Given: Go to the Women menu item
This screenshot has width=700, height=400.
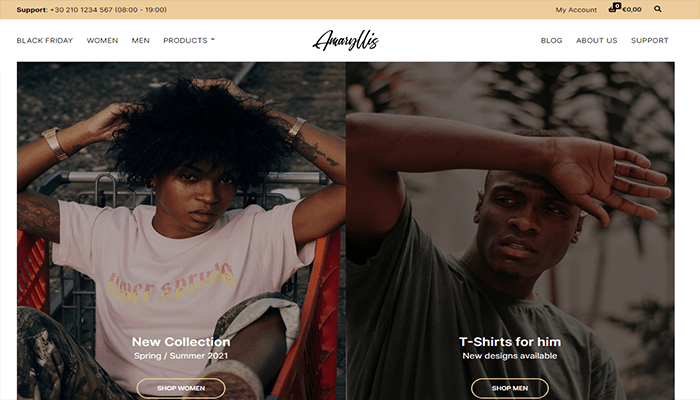Looking at the screenshot, I should pyautogui.click(x=102, y=41).
